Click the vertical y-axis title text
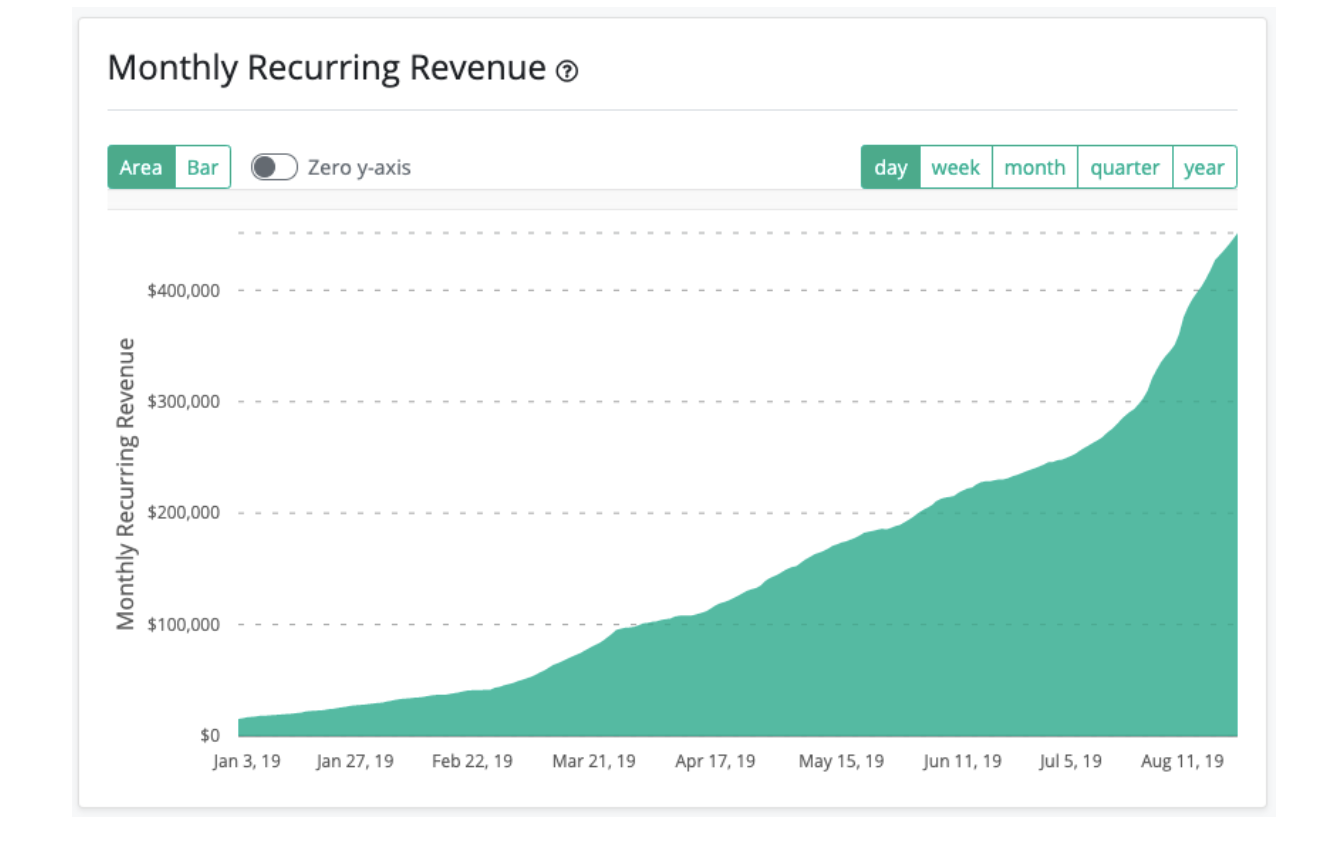 [125, 484]
